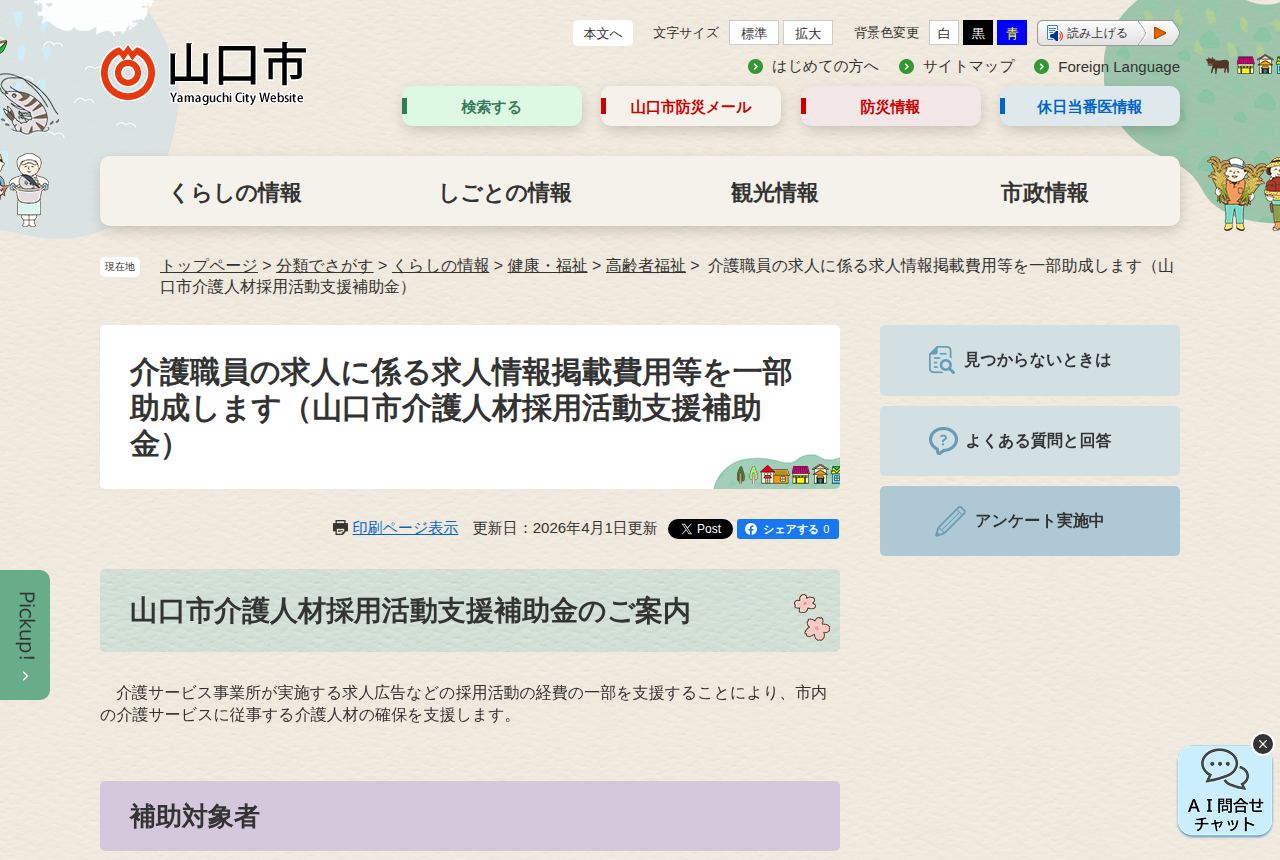Open 休日当番医情報 page

(x=1090, y=106)
